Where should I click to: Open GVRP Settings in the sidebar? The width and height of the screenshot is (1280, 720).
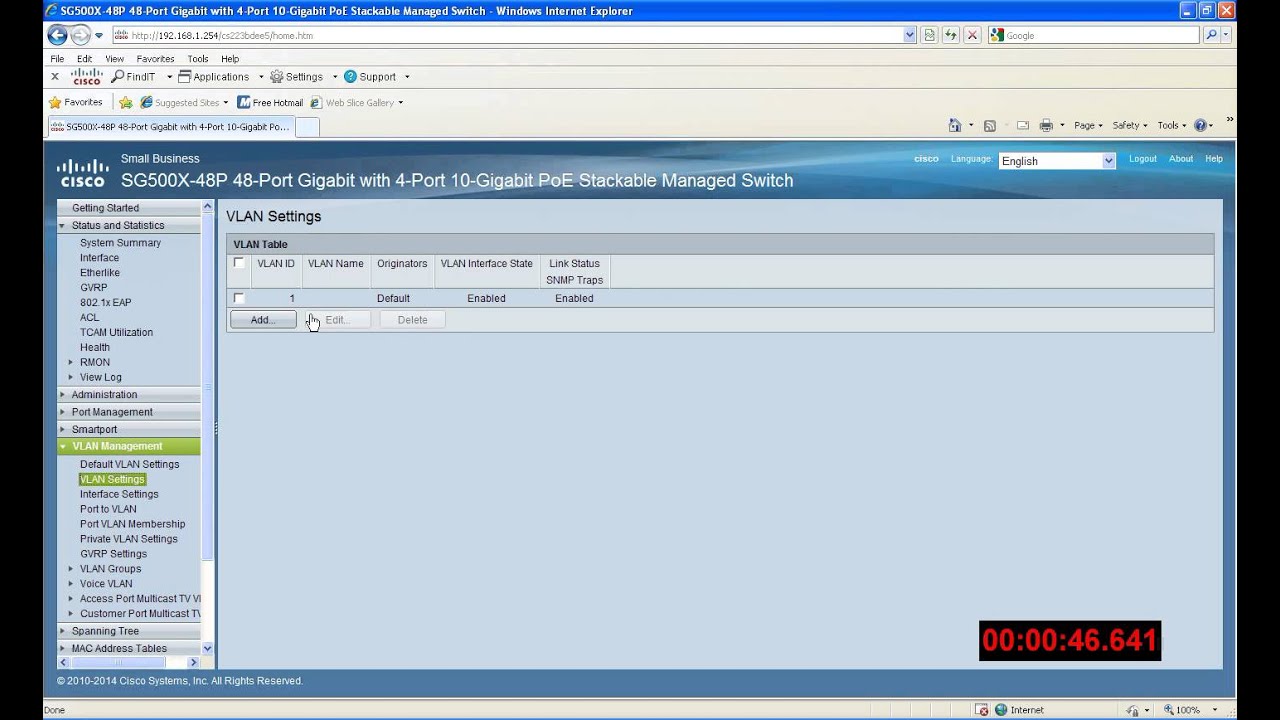pos(113,554)
